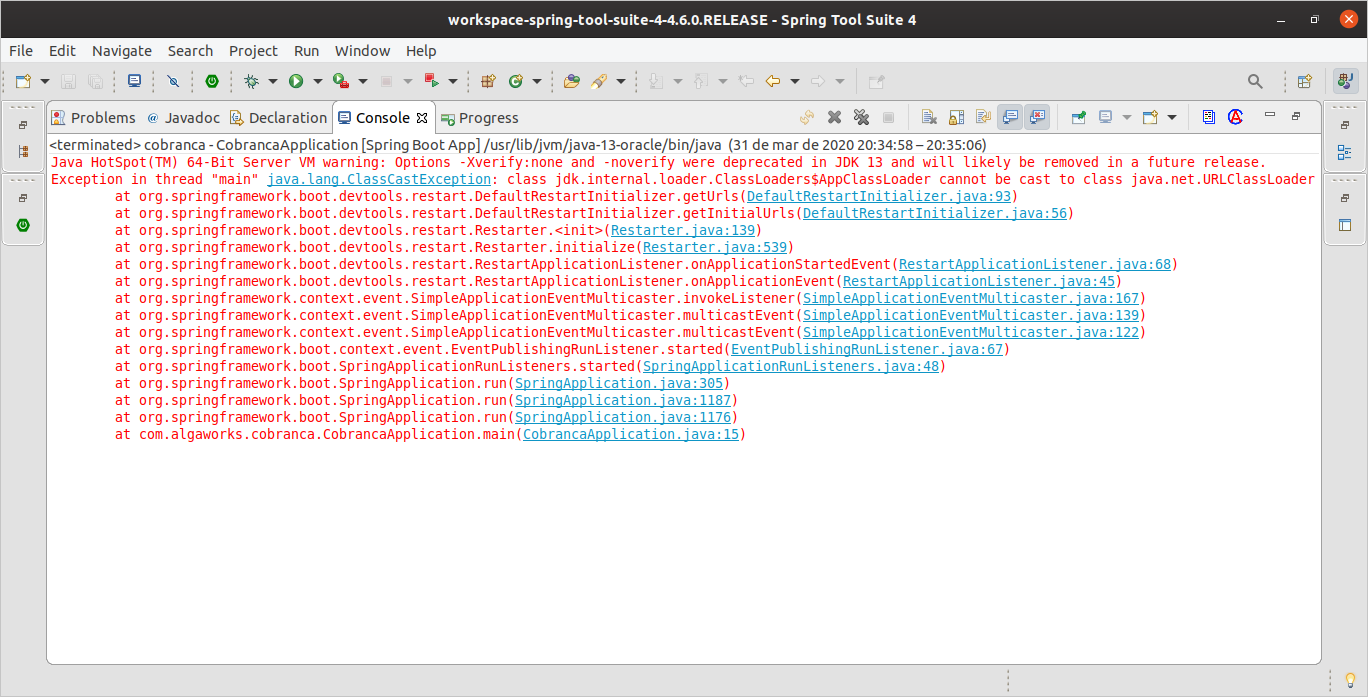
Task: Switch to the Declaration tab
Action: click(x=278, y=118)
